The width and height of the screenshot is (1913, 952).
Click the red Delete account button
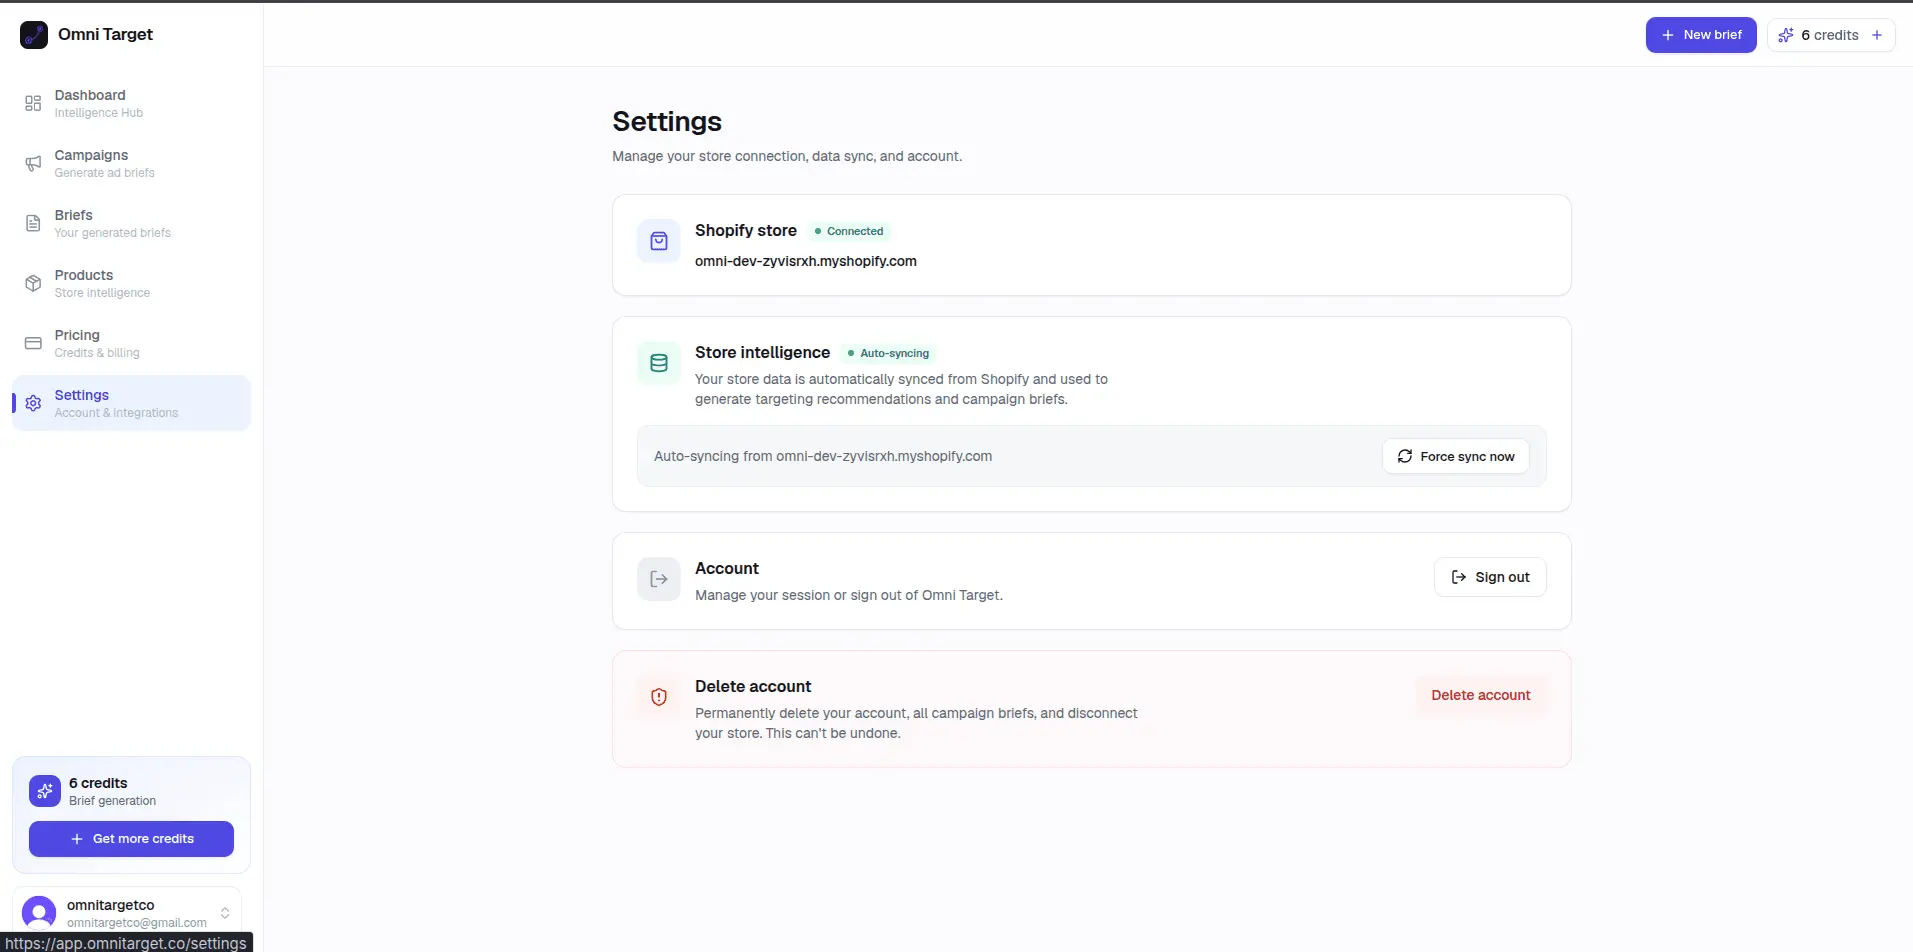[1480, 695]
